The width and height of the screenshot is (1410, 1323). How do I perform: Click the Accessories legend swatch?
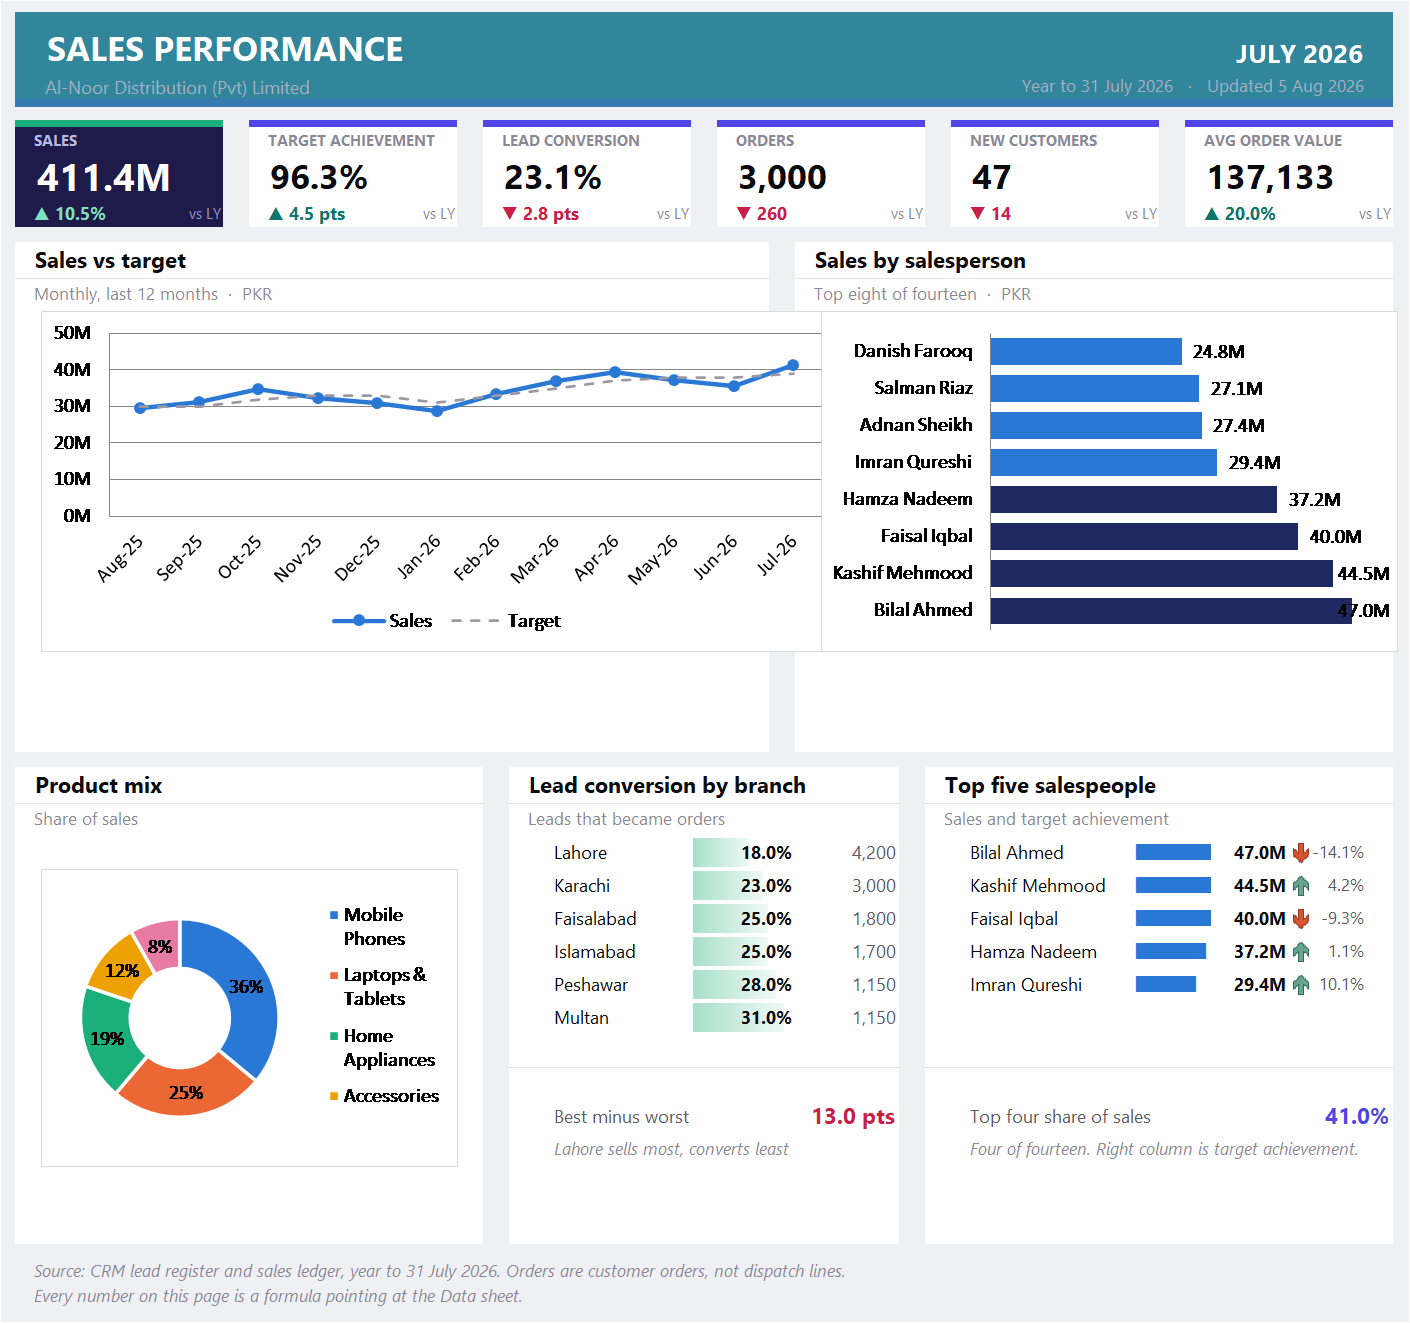(334, 1096)
